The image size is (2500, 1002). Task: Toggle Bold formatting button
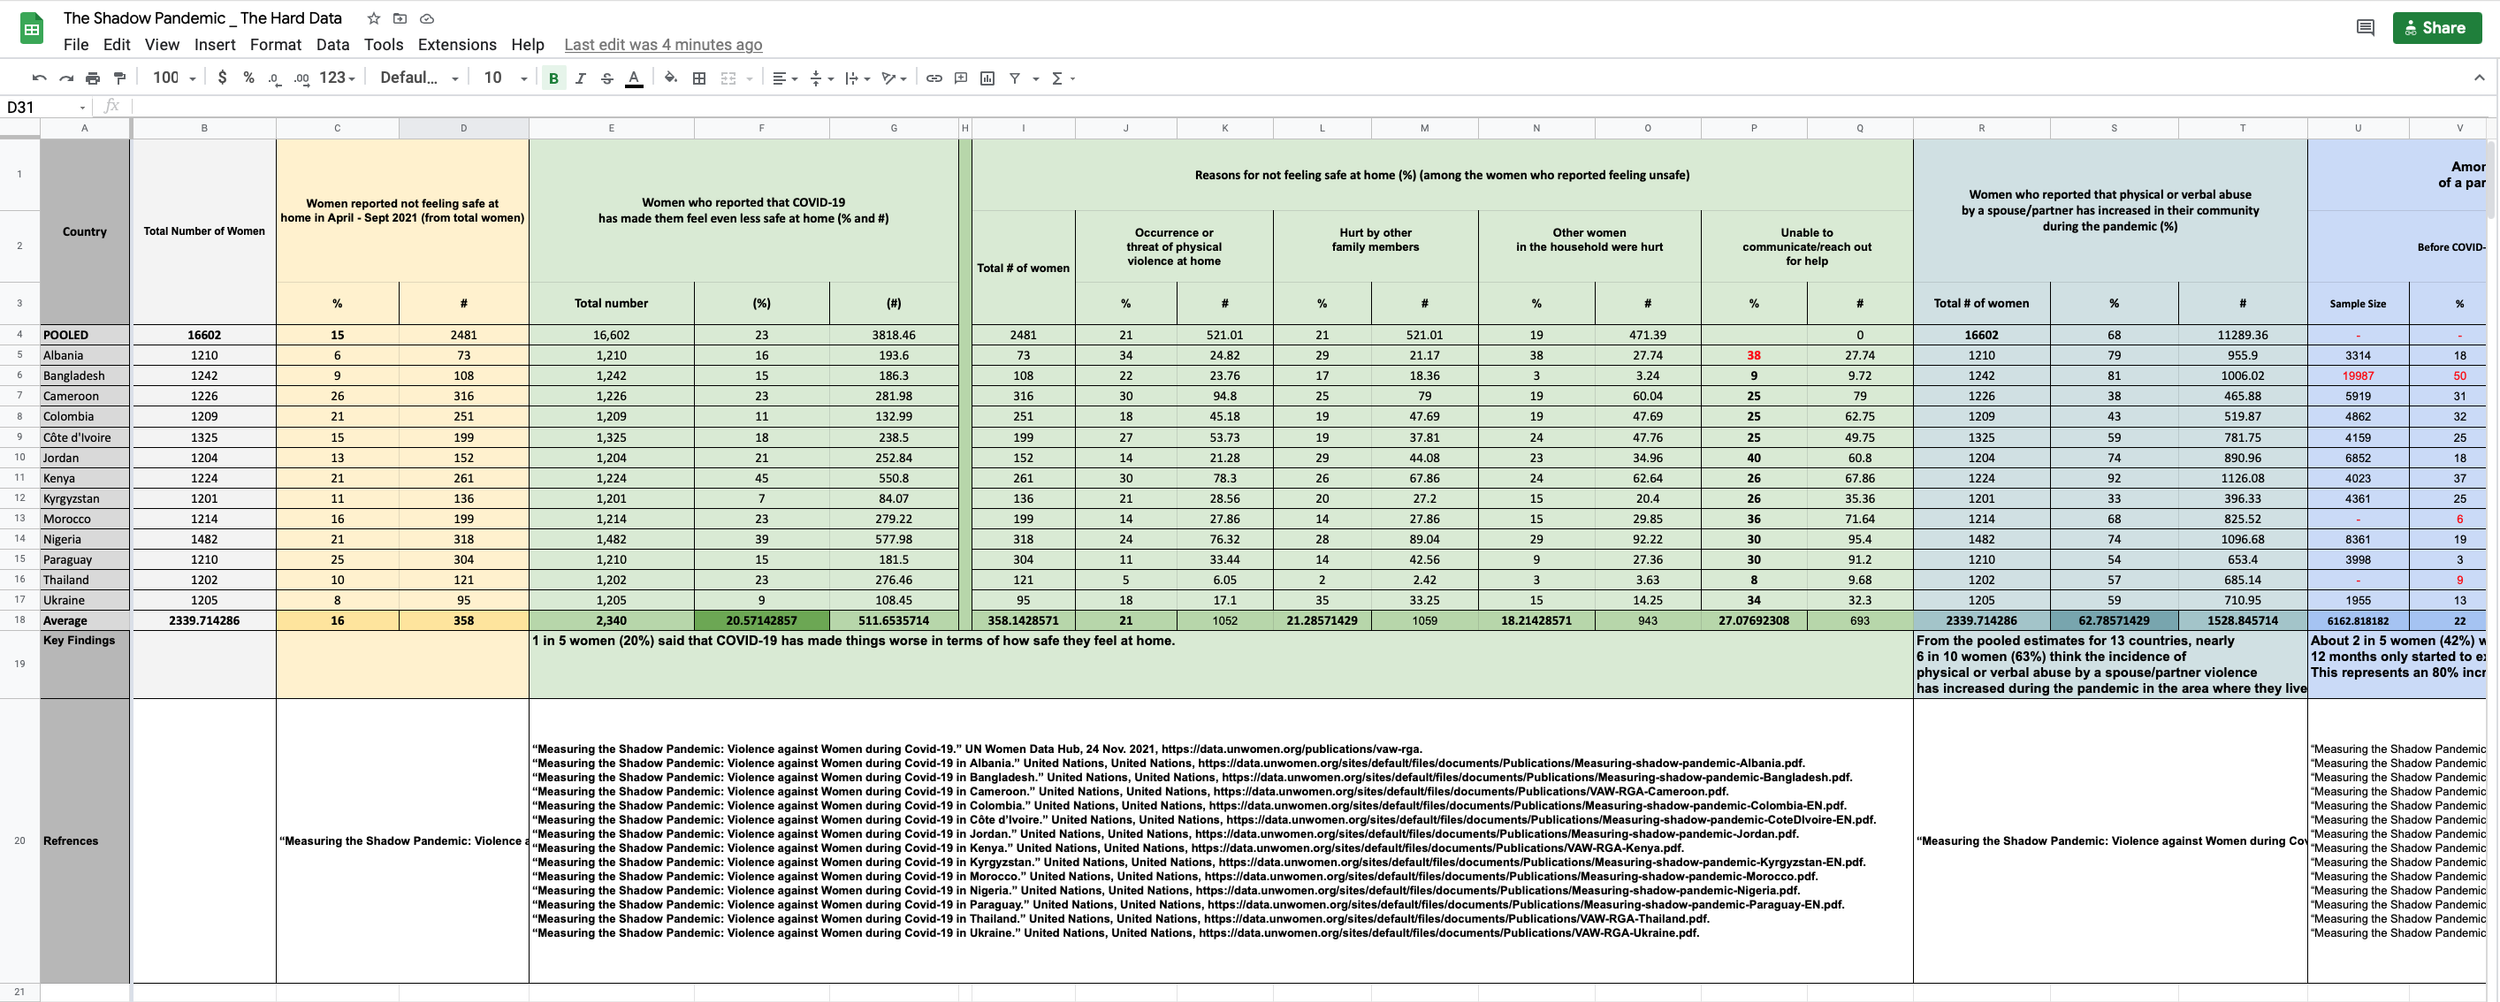click(553, 78)
